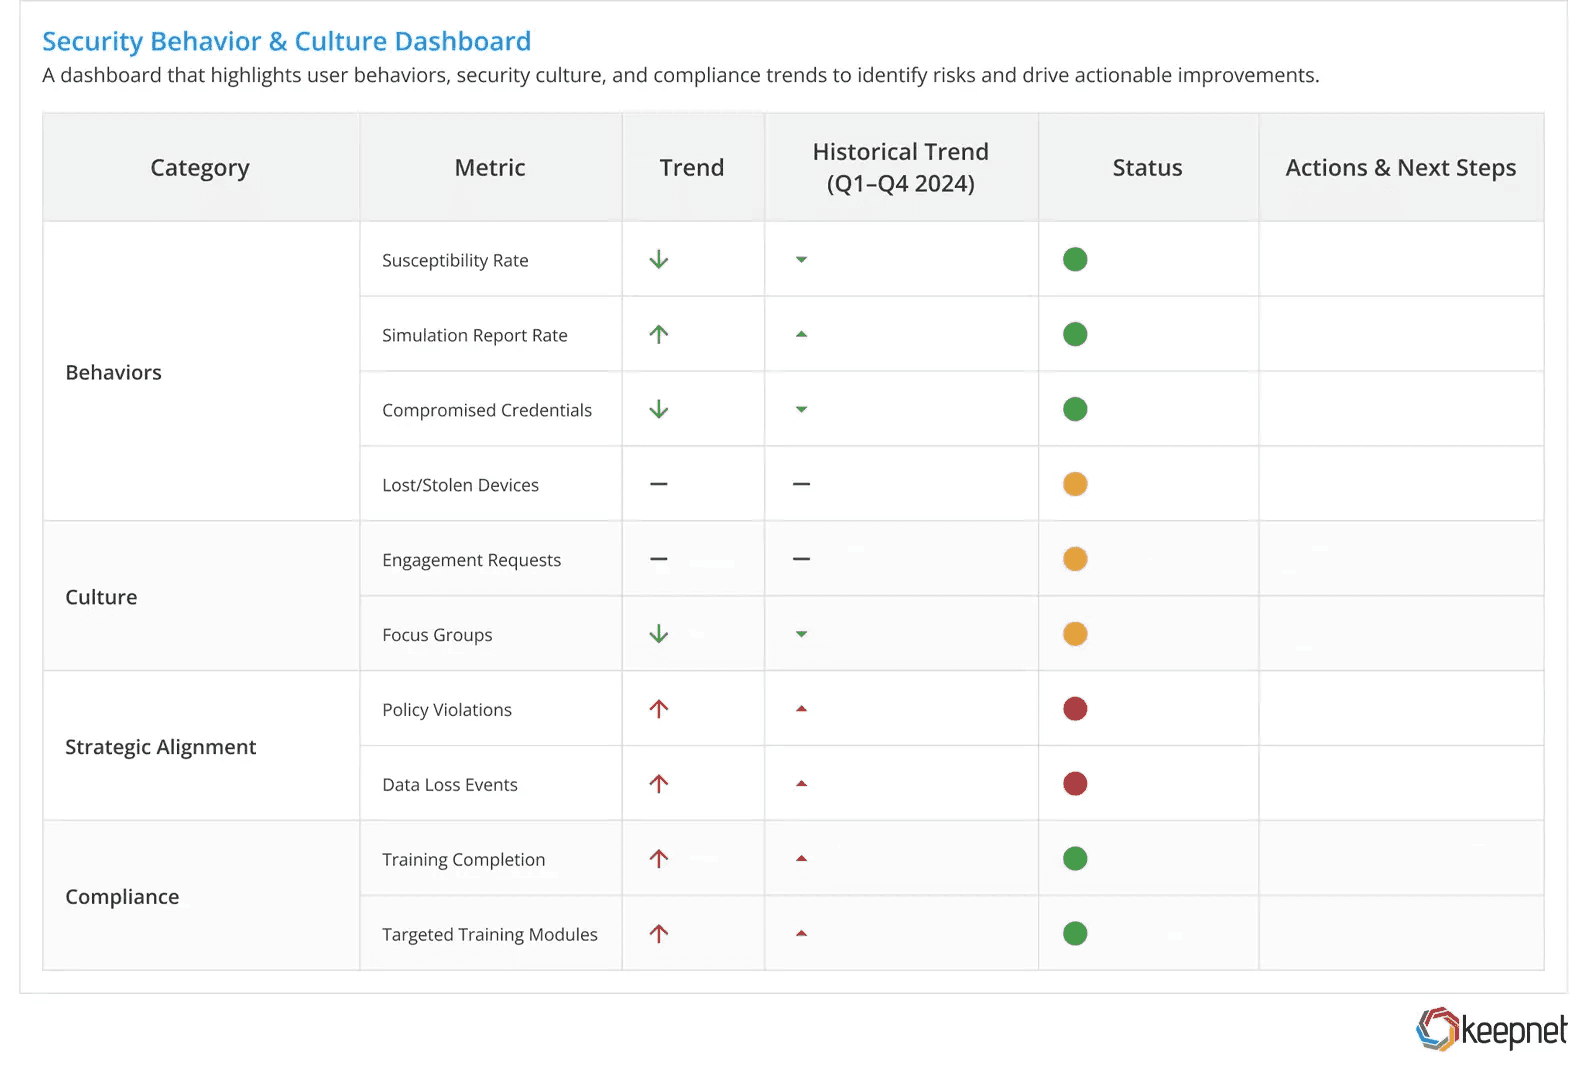This screenshot has height=1080, width=1594.
Task: Click the Focus Groups metric text
Action: tap(437, 635)
